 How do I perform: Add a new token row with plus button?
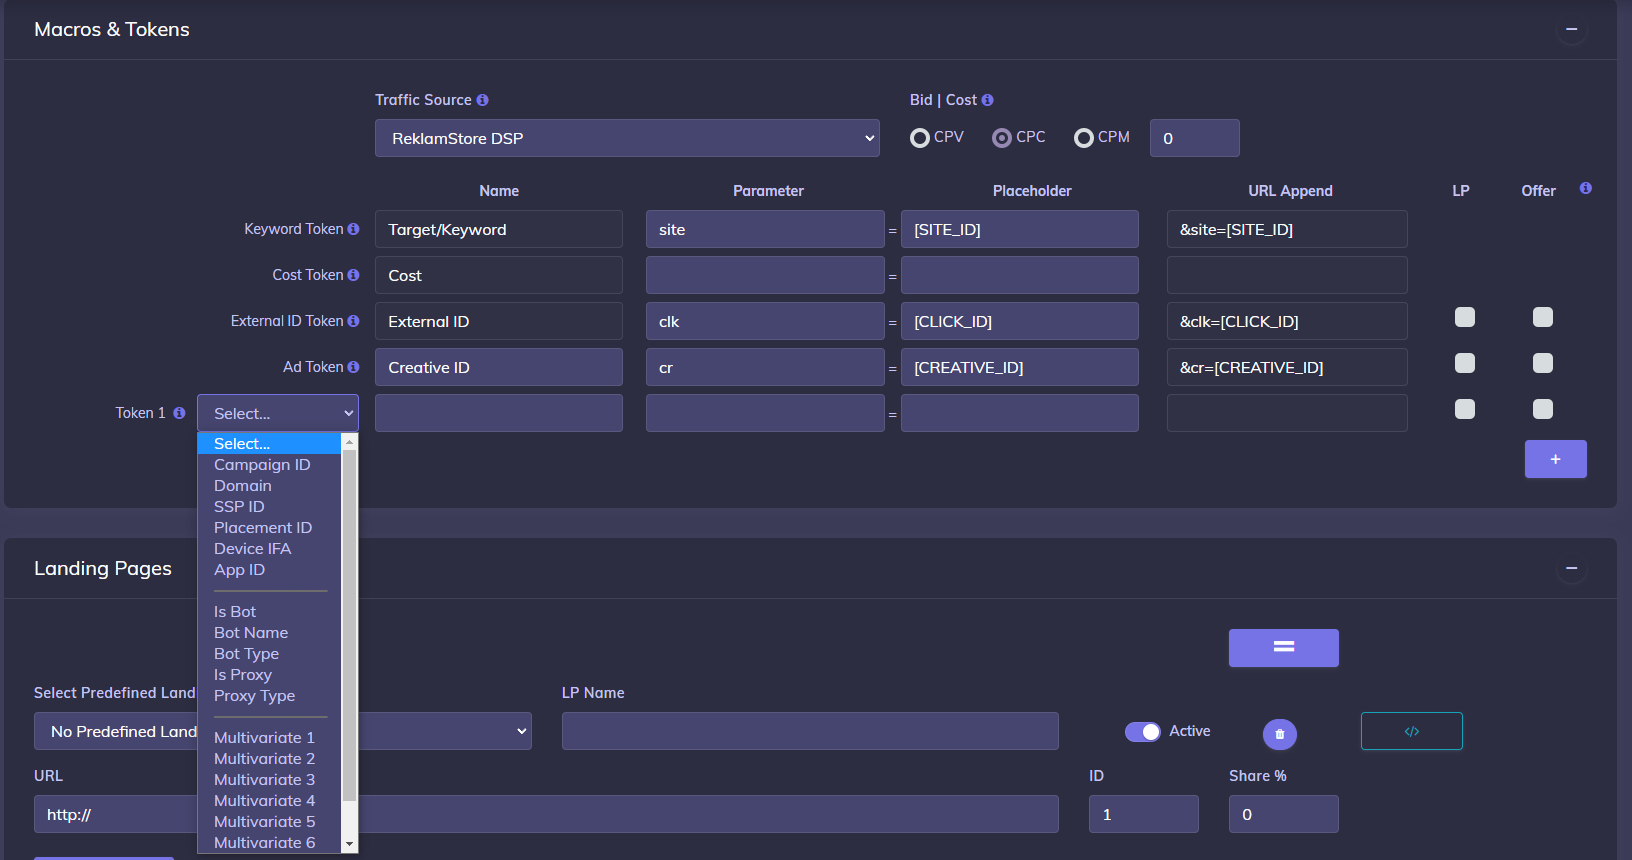[1555, 459]
